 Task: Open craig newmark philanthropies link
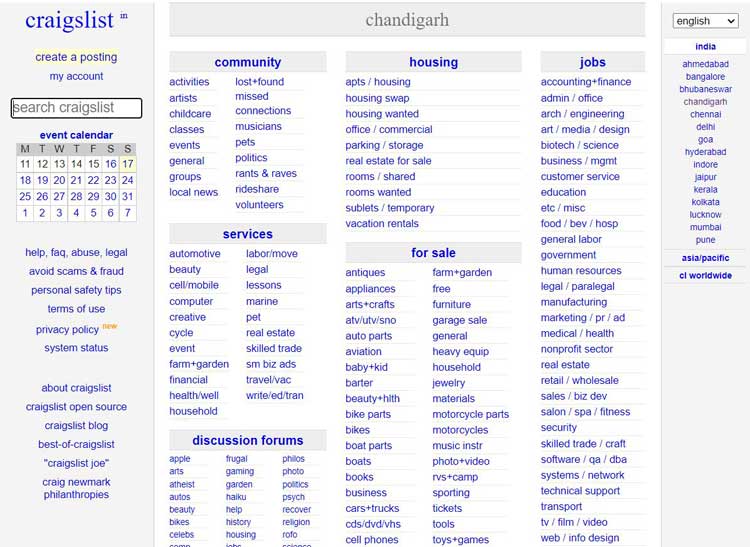point(77,488)
